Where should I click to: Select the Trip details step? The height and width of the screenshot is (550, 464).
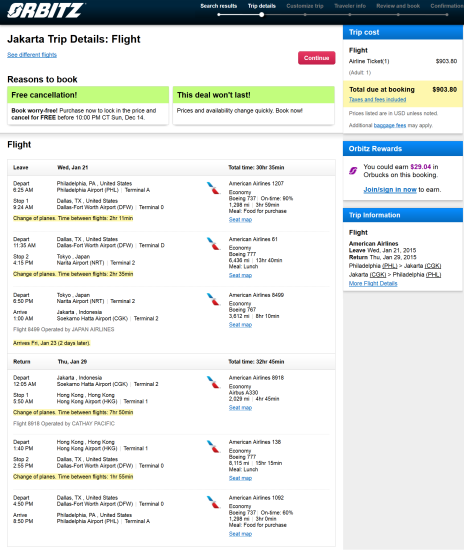click(x=262, y=6)
